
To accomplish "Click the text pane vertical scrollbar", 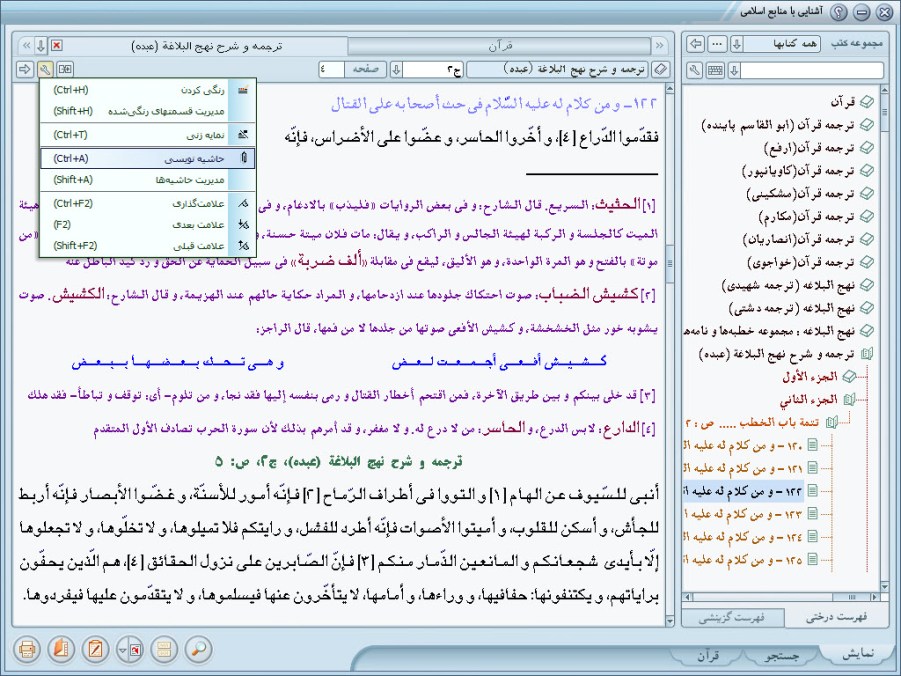I will 669,355.
